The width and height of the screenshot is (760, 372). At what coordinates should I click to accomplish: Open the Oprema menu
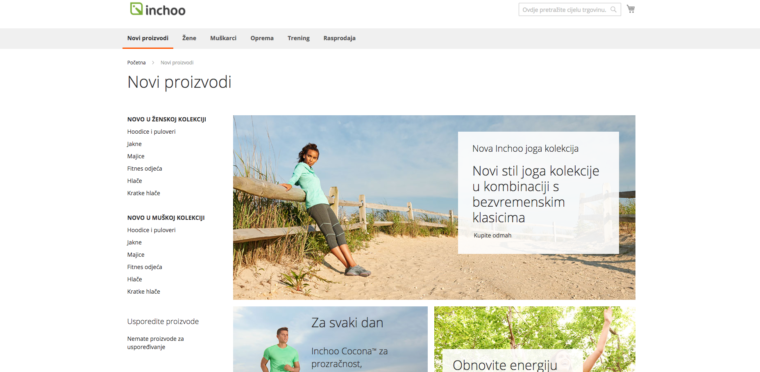point(262,38)
